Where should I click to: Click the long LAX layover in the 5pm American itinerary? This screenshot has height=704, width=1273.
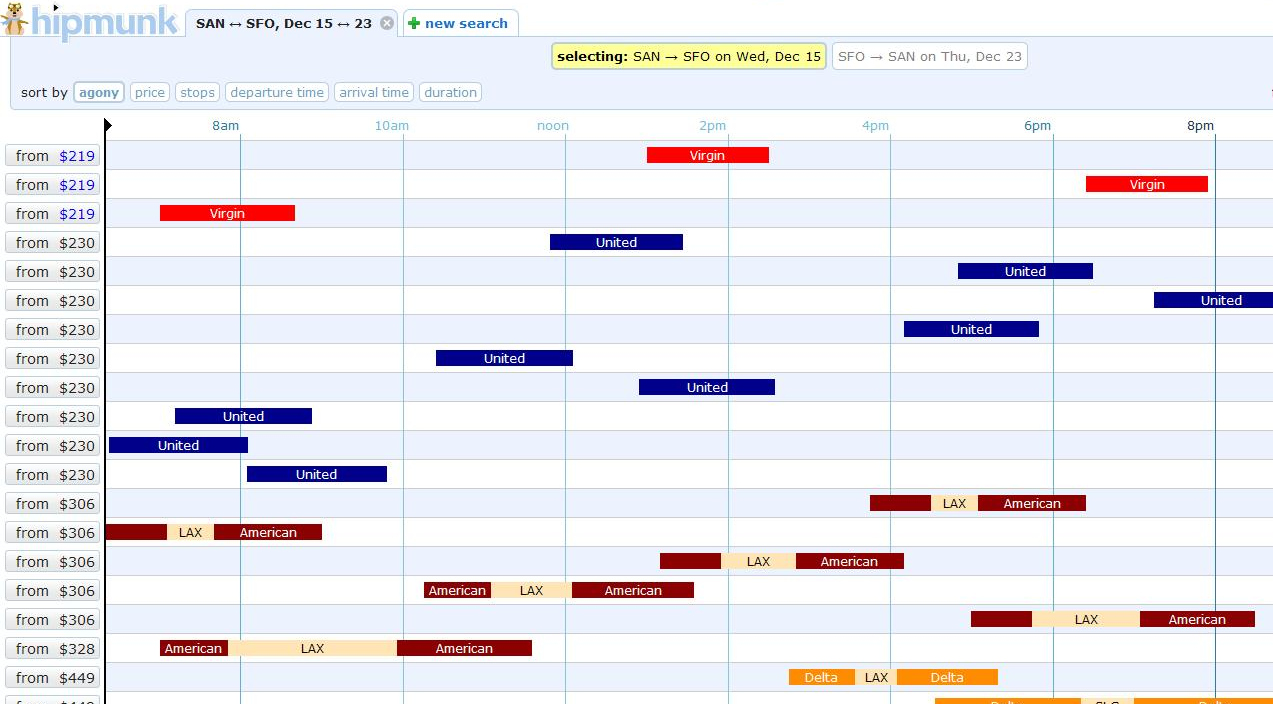click(1086, 619)
